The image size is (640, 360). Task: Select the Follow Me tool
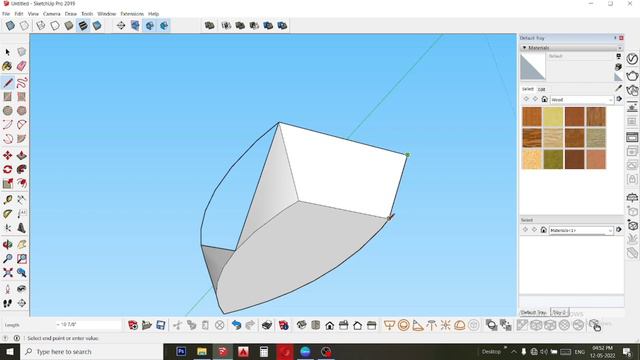pos(22,169)
